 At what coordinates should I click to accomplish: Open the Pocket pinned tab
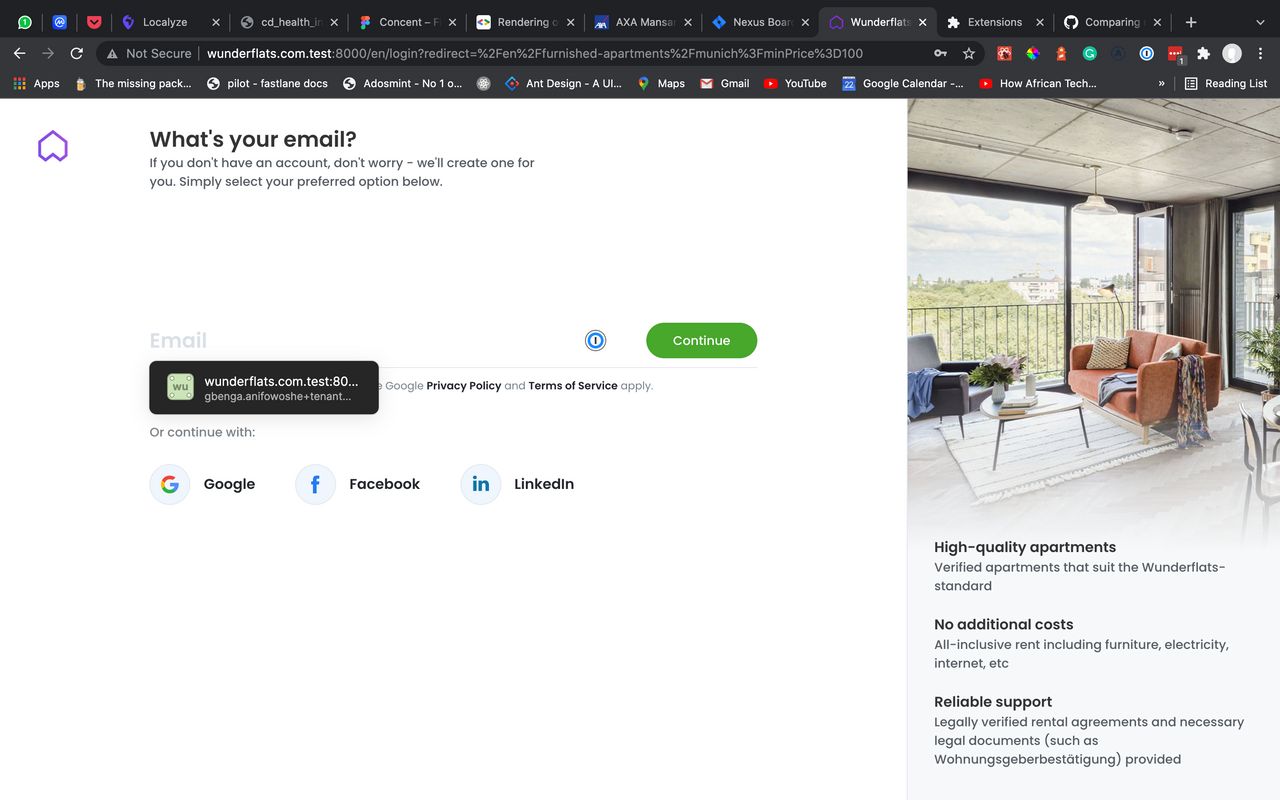pyautogui.click(x=94, y=22)
